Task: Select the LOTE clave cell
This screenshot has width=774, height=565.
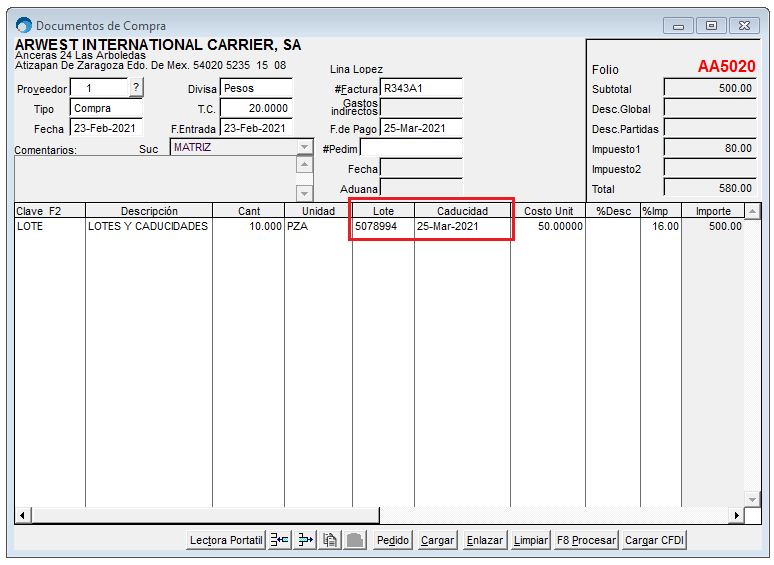Action: (x=50, y=226)
